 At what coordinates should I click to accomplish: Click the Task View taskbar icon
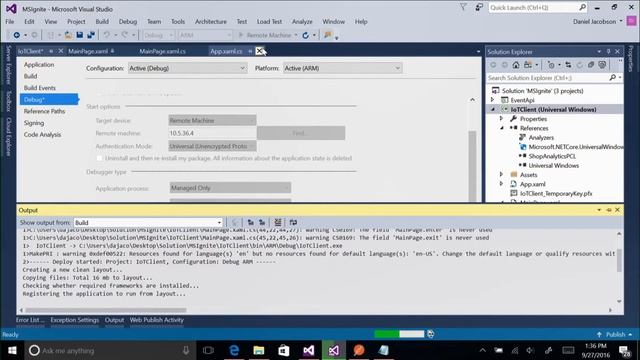(x=208, y=350)
